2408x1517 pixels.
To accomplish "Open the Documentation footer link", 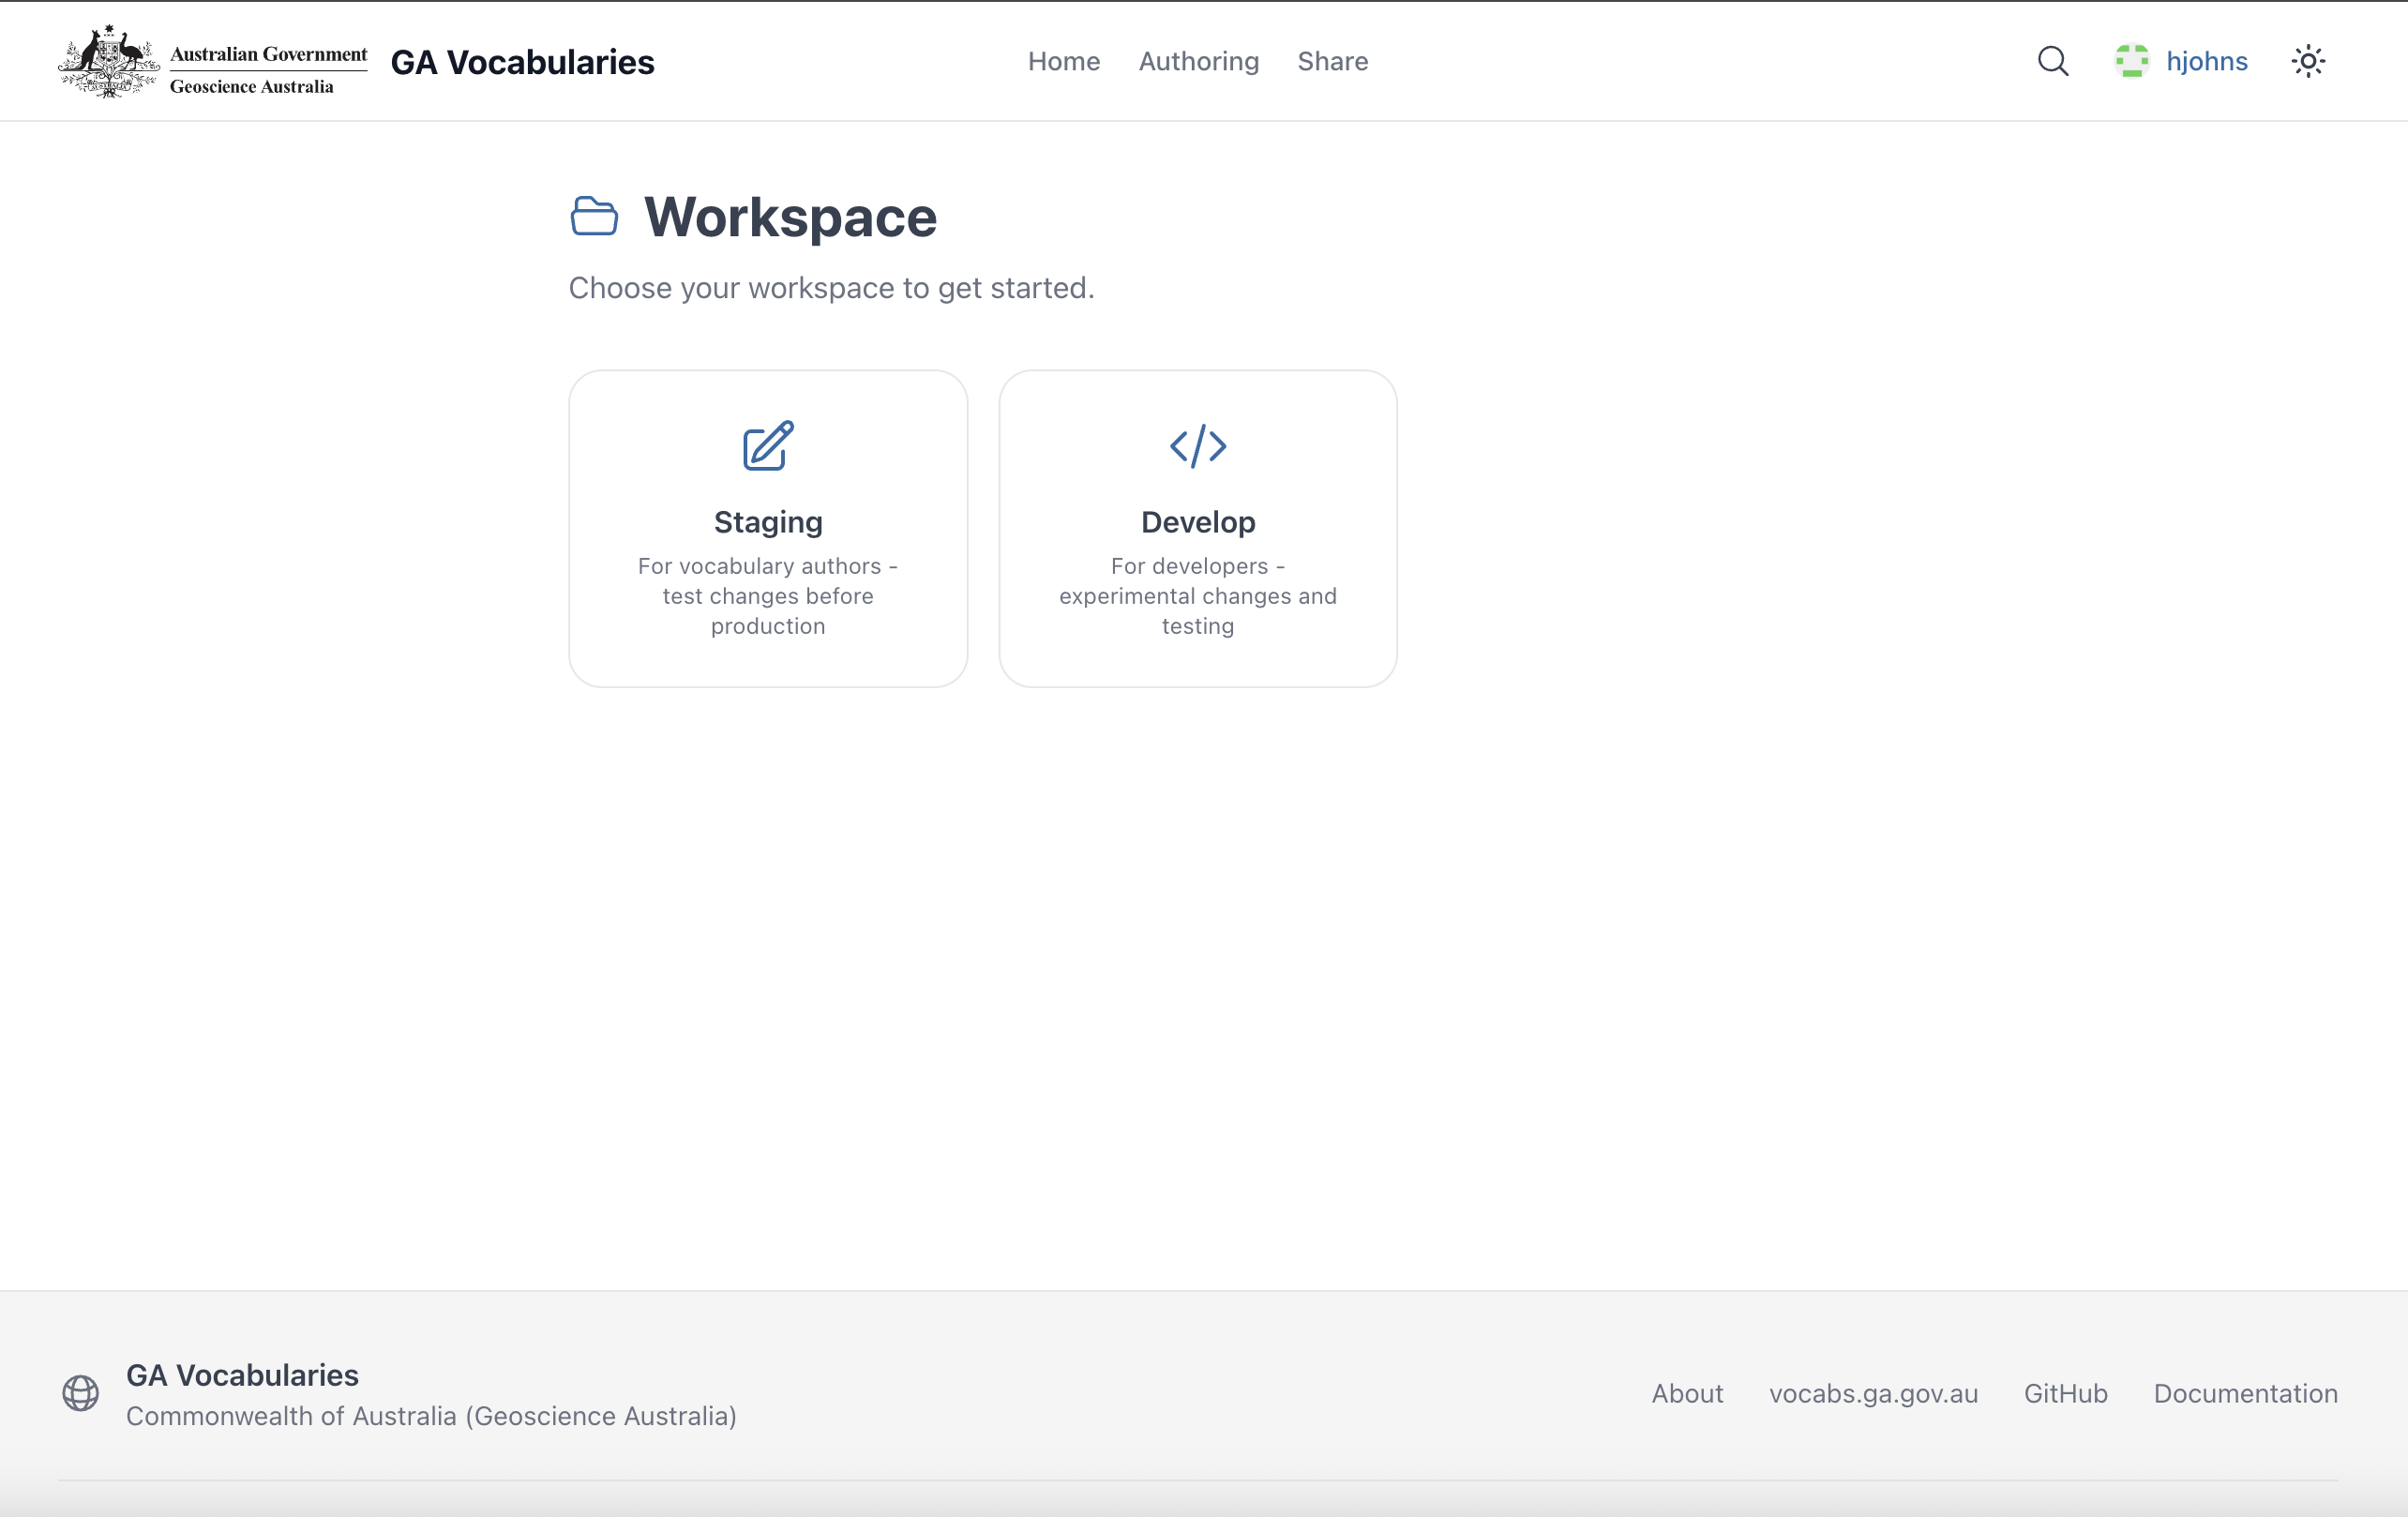I will (2245, 1393).
